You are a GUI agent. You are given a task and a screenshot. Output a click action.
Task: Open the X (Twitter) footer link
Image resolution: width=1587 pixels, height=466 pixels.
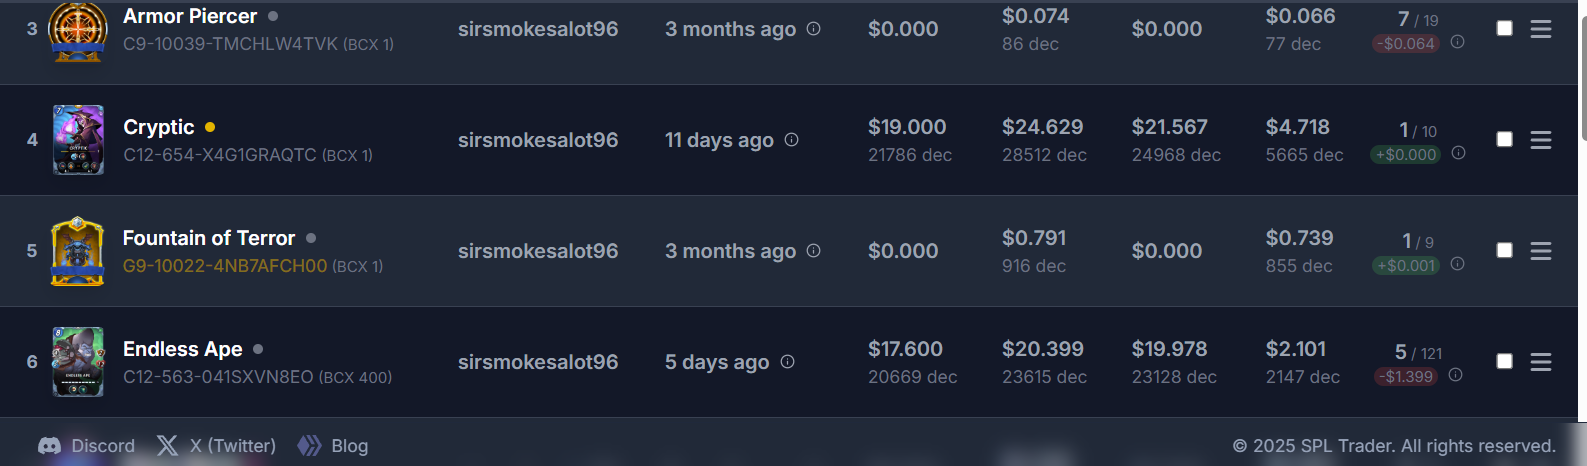pyautogui.click(x=216, y=446)
